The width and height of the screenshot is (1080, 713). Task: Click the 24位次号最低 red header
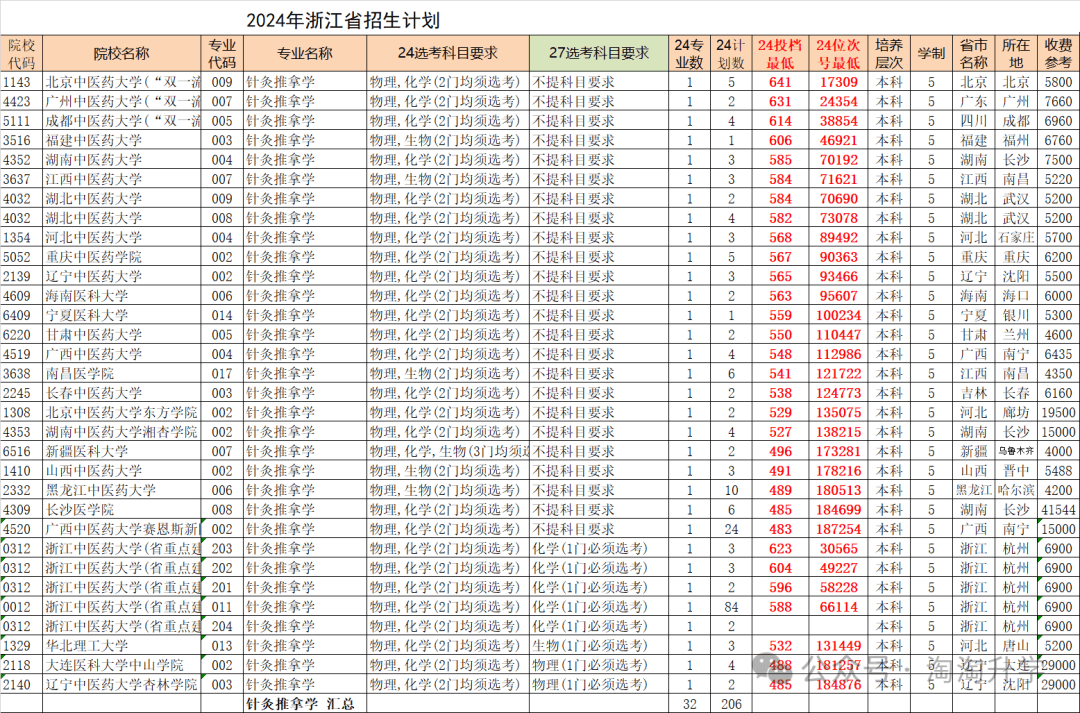pyautogui.click(x=838, y=53)
